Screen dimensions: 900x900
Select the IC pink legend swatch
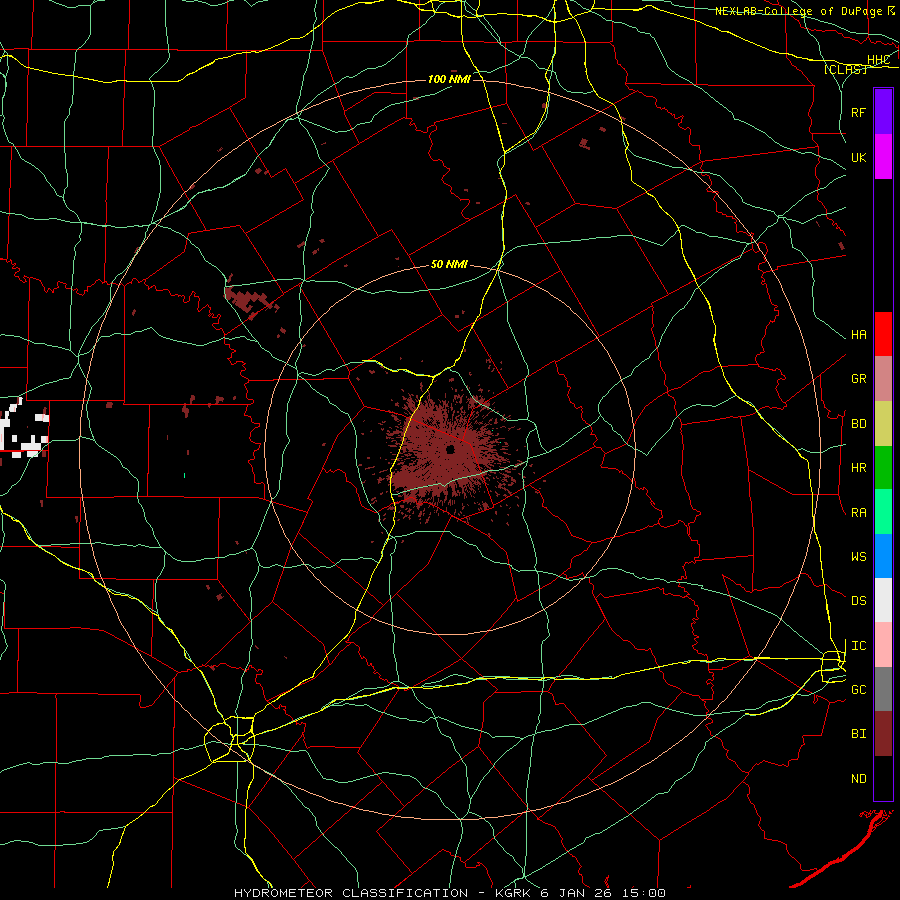point(883,645)
